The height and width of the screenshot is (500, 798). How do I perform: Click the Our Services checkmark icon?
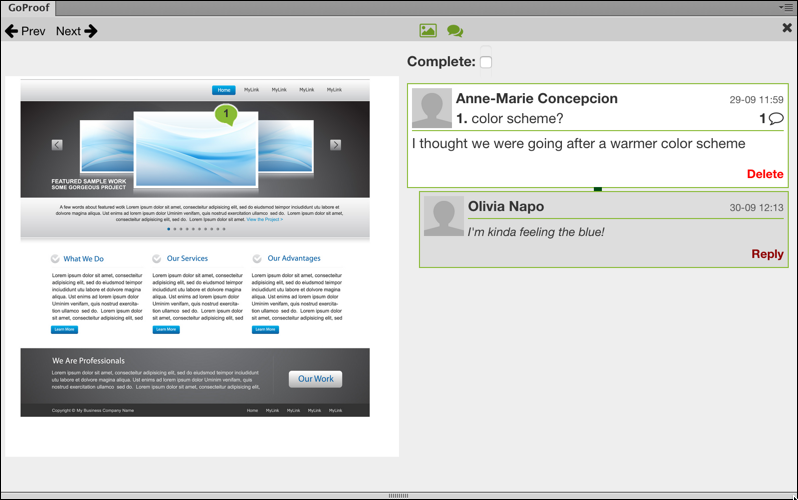point(157,259)
